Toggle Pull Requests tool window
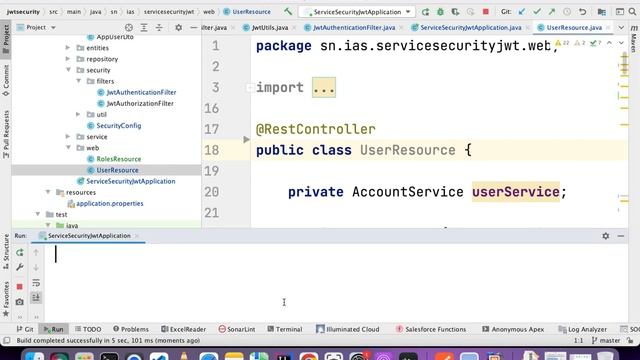 point(6,134)
